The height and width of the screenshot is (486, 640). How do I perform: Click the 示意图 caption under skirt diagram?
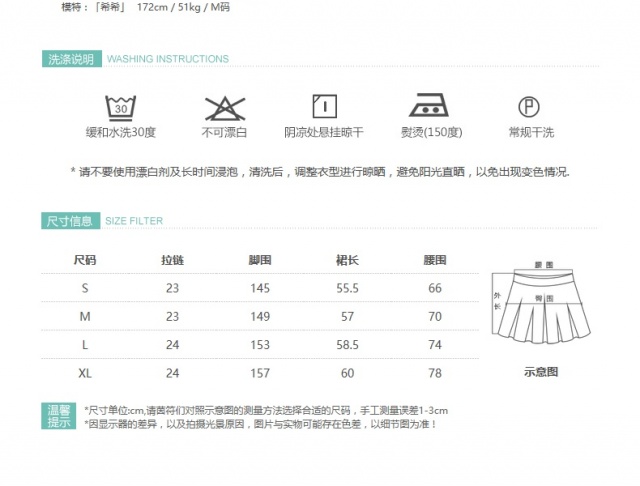tap(541, 372)
